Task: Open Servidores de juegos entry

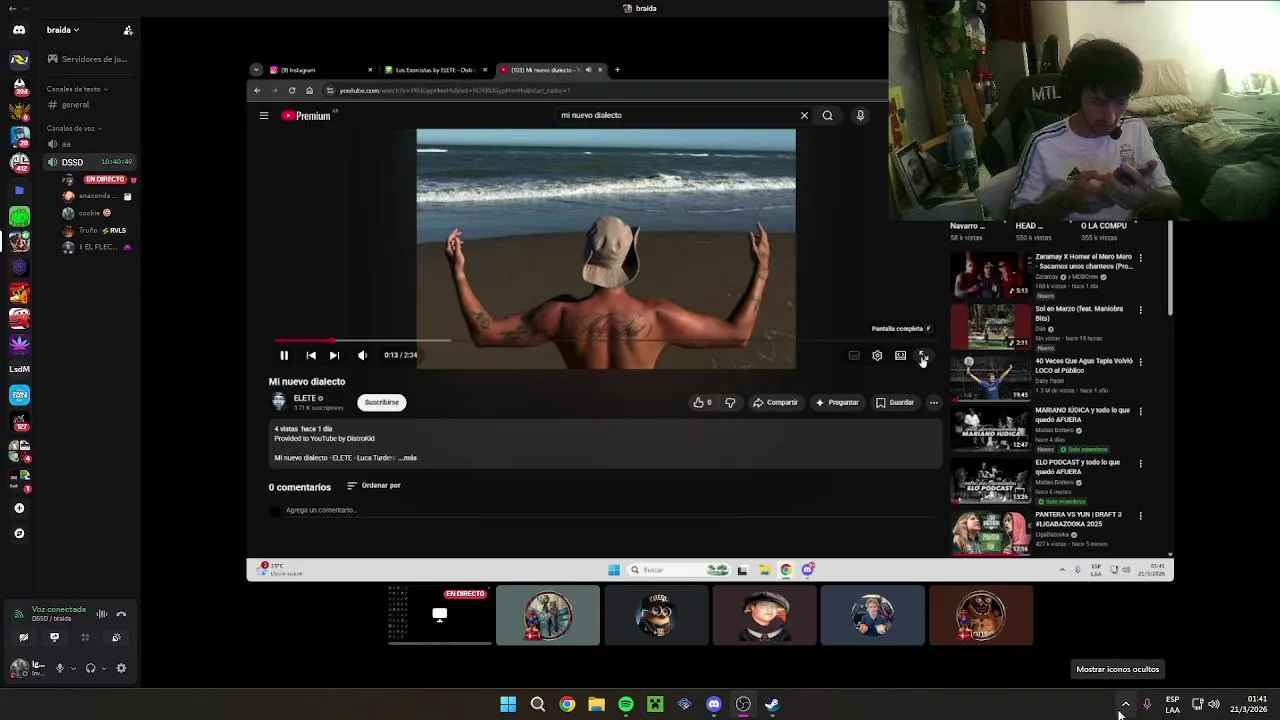Action: click(x=88, y=59)
